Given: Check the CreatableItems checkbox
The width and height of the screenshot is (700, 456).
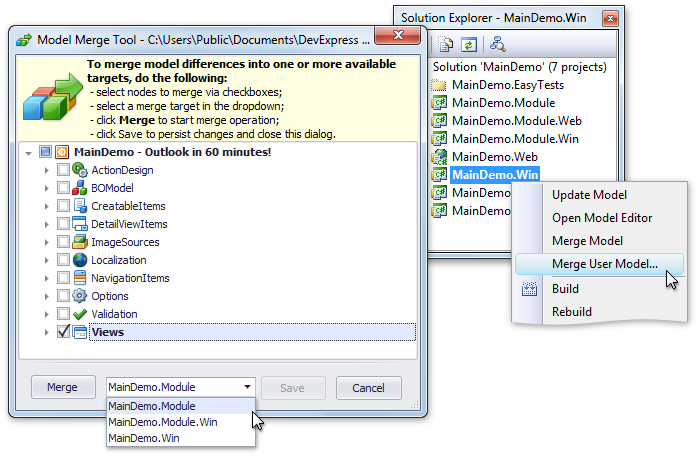Looking at the screenshot, I should click(63, 205).
